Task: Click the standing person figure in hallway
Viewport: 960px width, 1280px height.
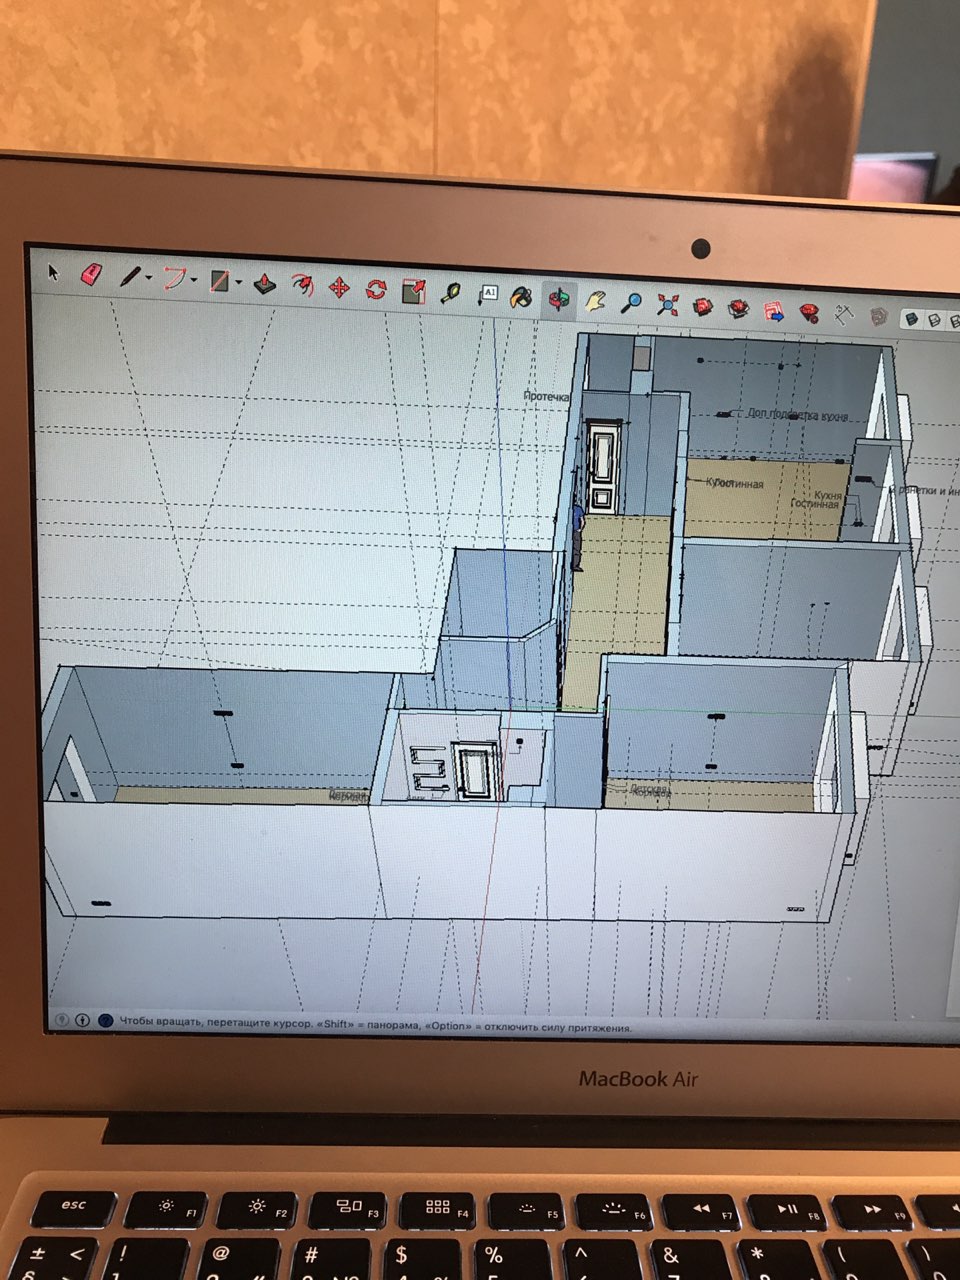Action: pos(577,537)
